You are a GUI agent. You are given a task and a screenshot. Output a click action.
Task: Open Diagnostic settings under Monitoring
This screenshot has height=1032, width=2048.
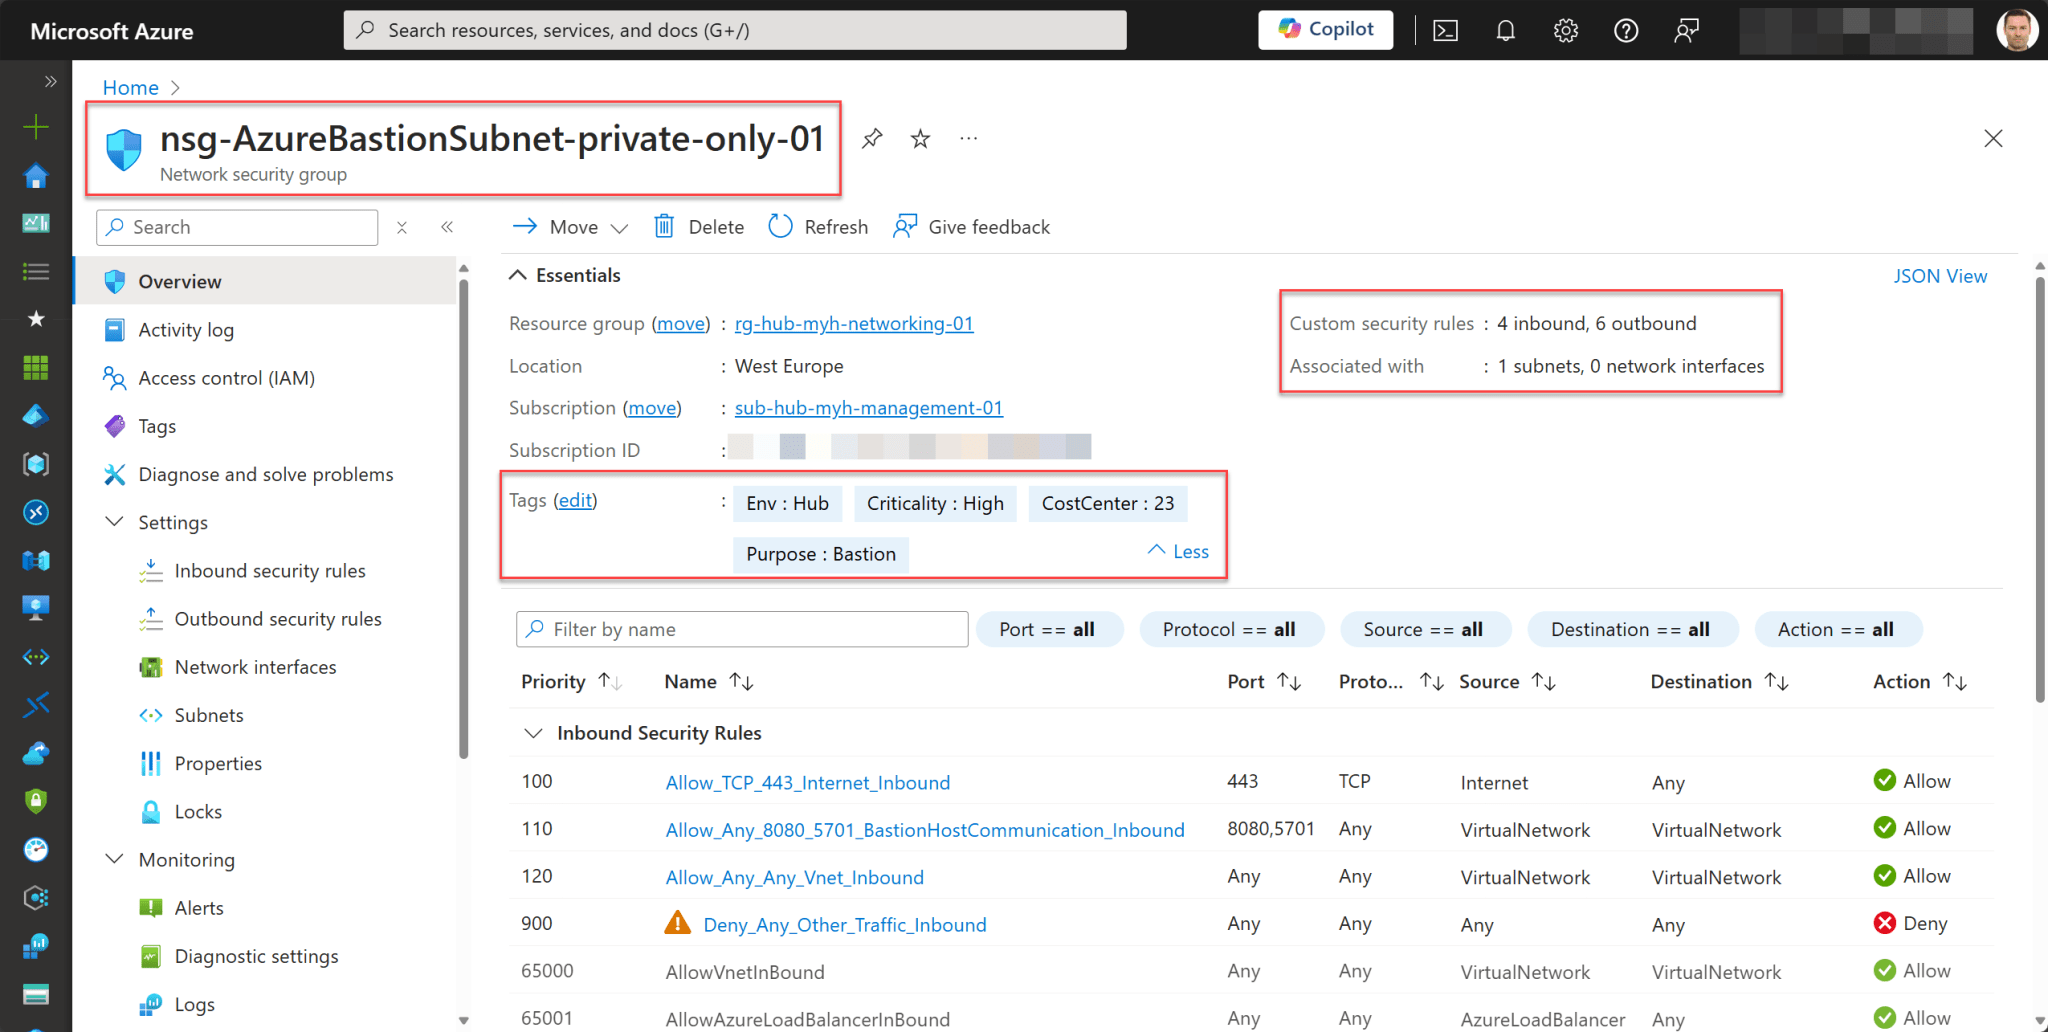point(257,956)
